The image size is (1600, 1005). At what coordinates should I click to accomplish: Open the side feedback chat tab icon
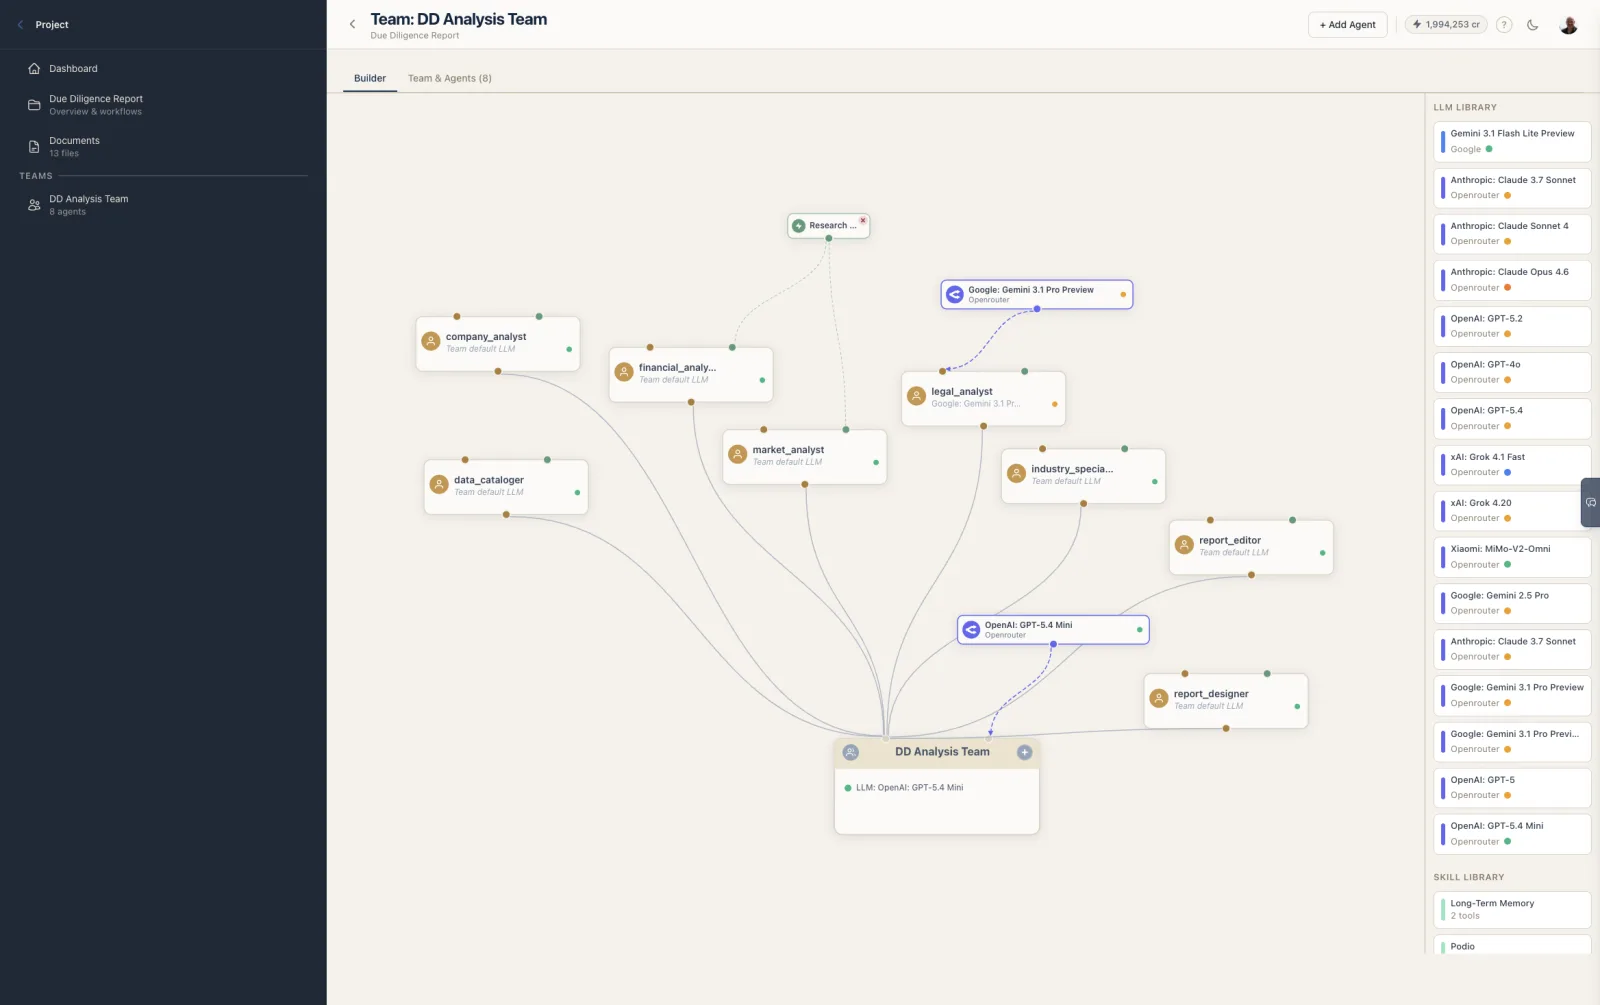click(x=1590, y=503)
